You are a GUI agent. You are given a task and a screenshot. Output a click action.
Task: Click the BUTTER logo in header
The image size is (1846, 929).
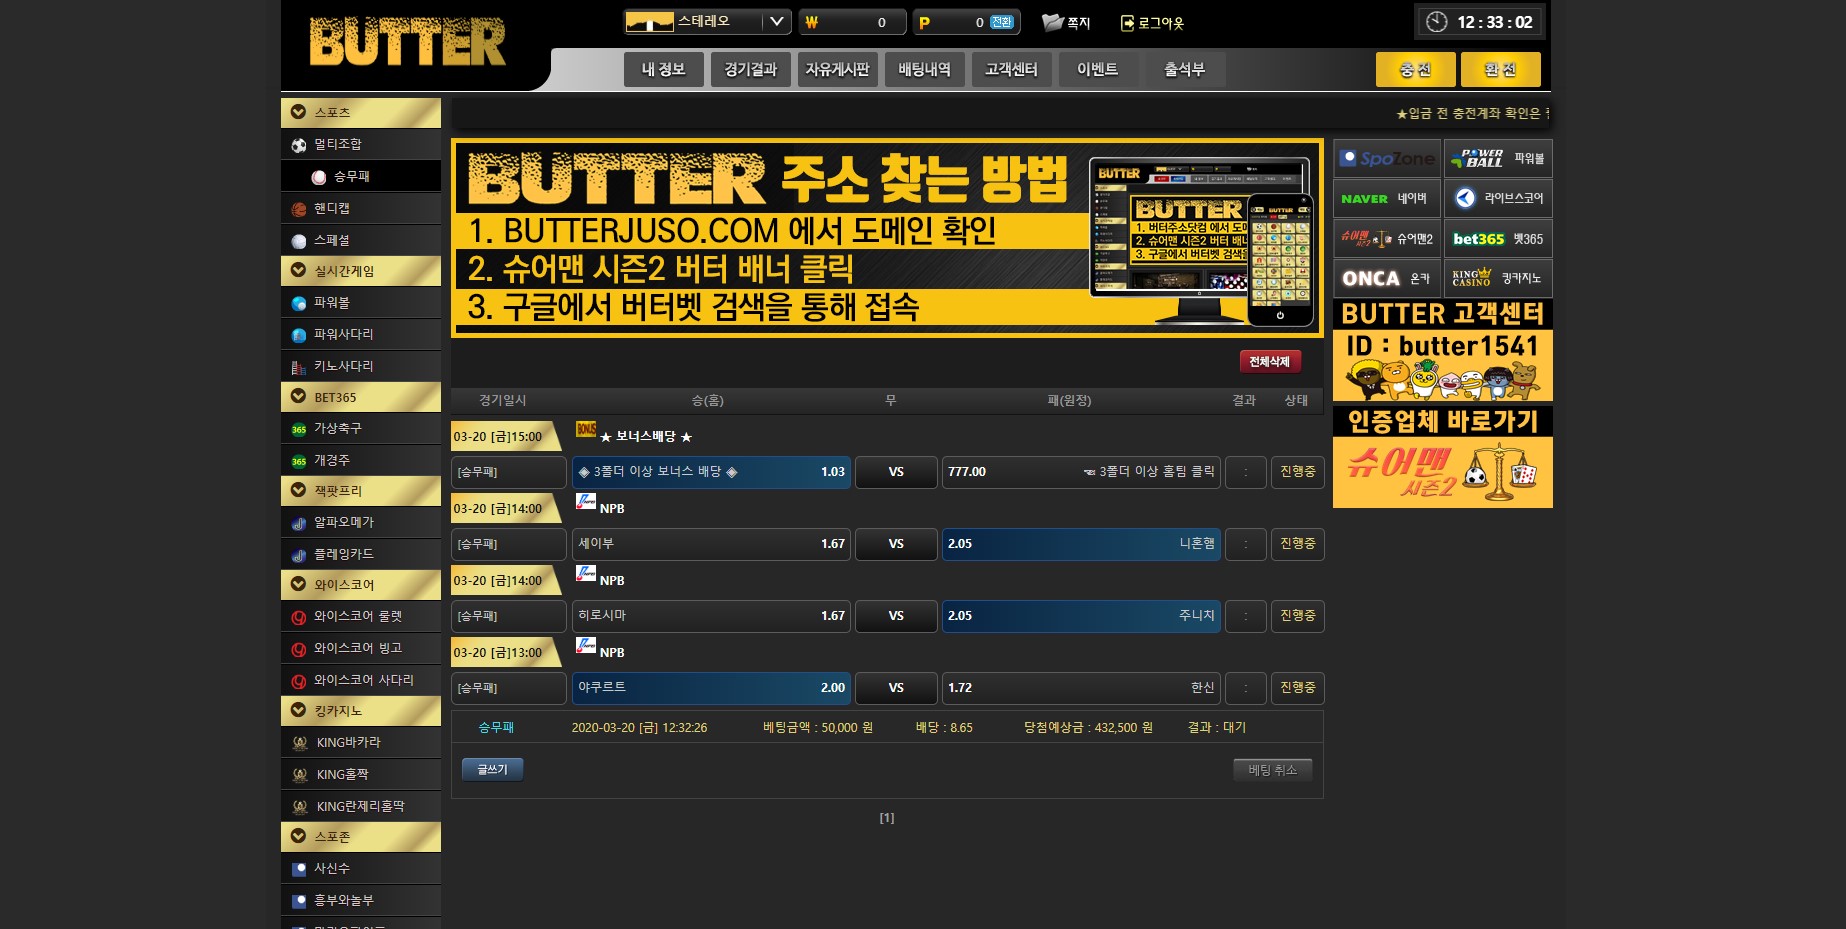[x=407, y=42]
